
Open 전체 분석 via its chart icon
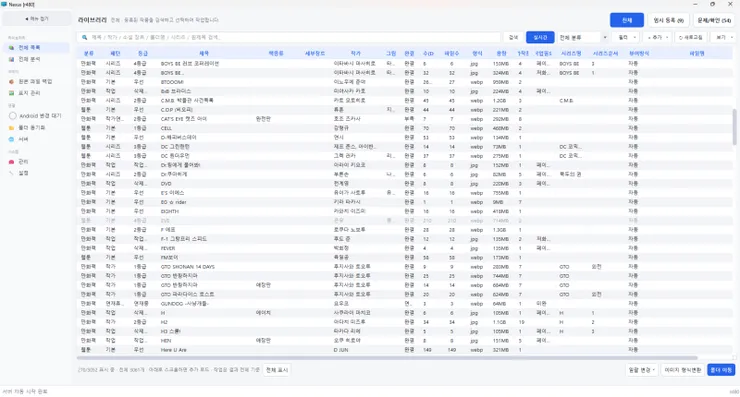[x=11, y=59]
